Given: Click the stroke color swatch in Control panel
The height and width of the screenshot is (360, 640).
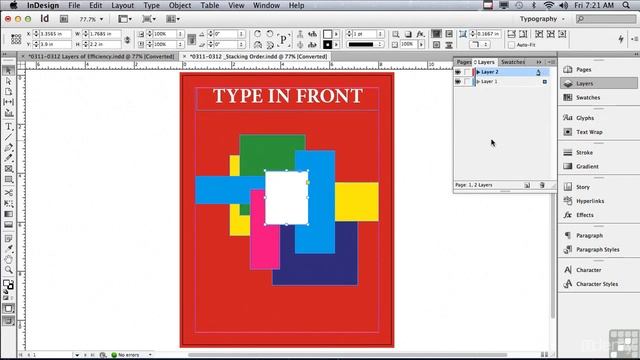Looking at the screenshot, I should point(327,44).
